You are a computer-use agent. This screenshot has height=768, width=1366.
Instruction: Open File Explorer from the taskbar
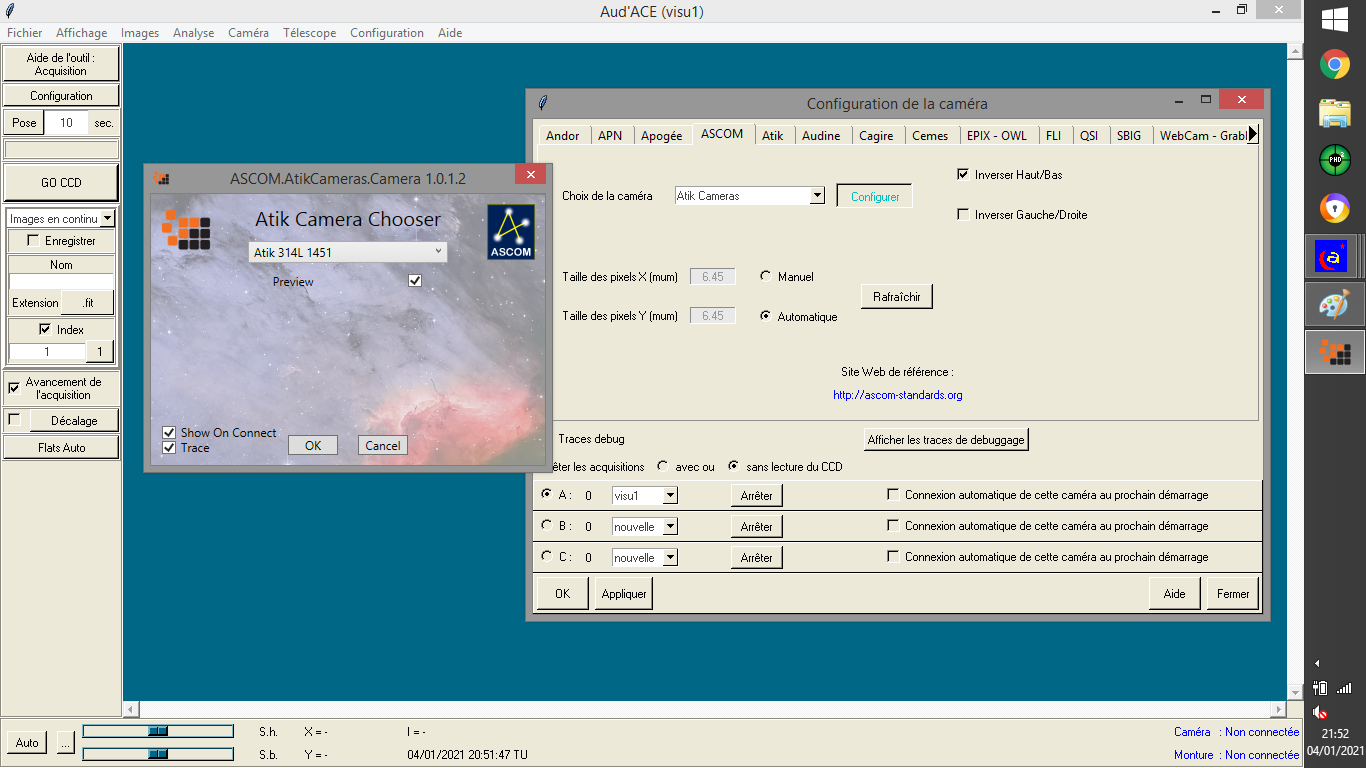coord(1334,113)
